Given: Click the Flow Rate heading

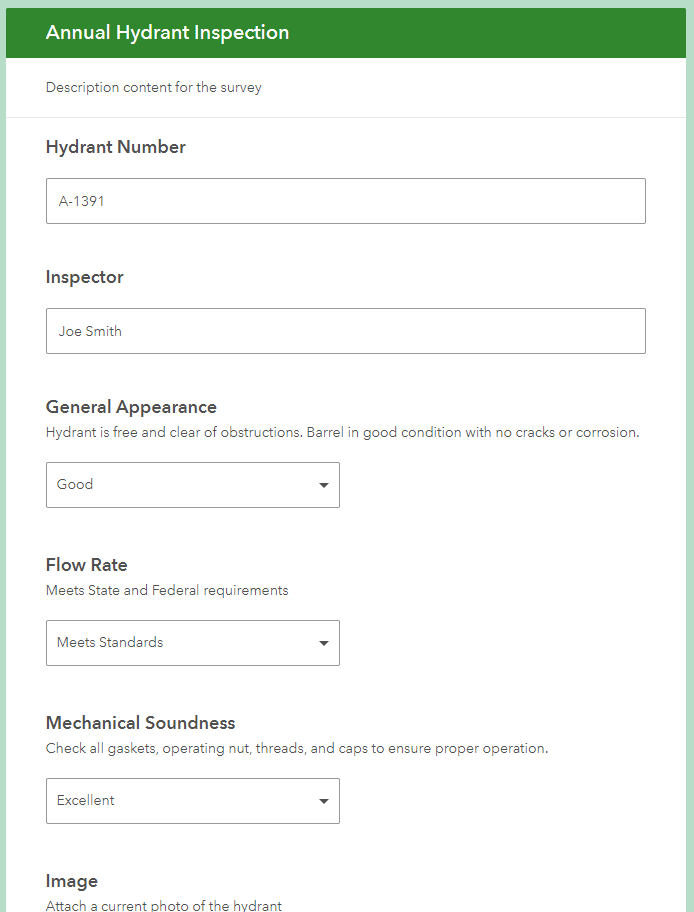Looking at the screenshot, I should [x=87, y=565].
